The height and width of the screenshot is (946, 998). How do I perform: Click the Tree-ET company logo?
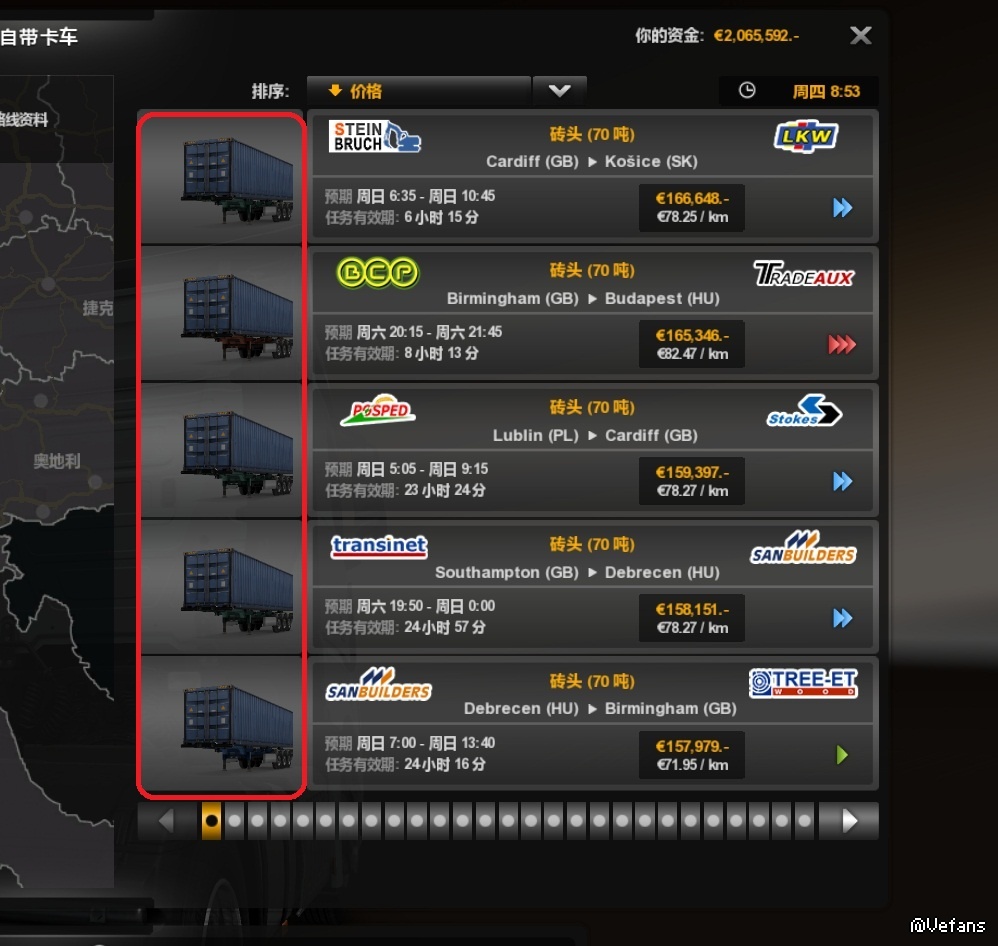[803, 683]
